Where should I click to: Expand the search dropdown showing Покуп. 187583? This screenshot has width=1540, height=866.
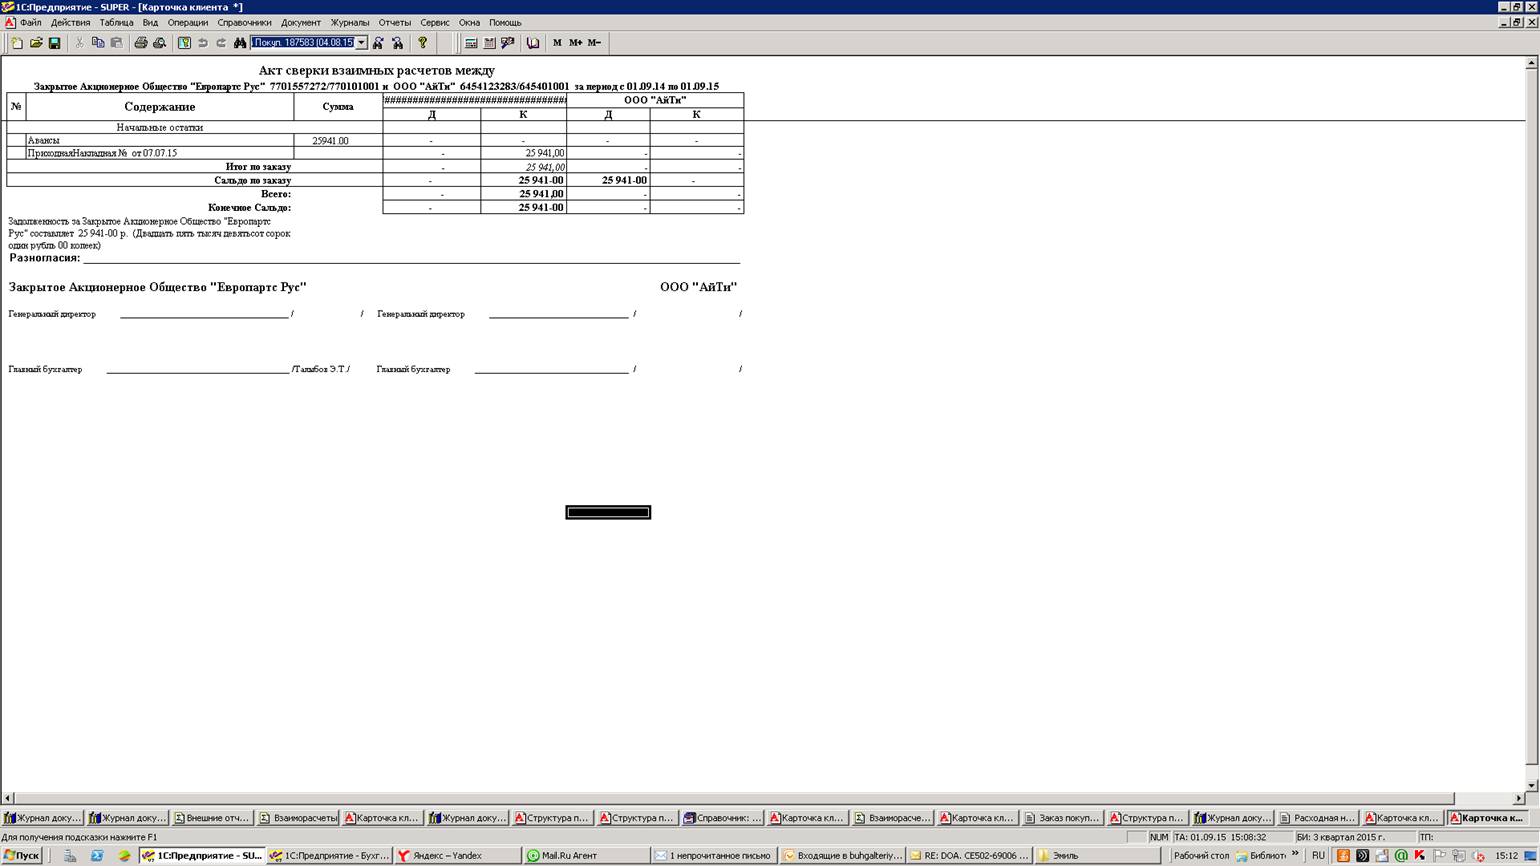click(361, 43)
